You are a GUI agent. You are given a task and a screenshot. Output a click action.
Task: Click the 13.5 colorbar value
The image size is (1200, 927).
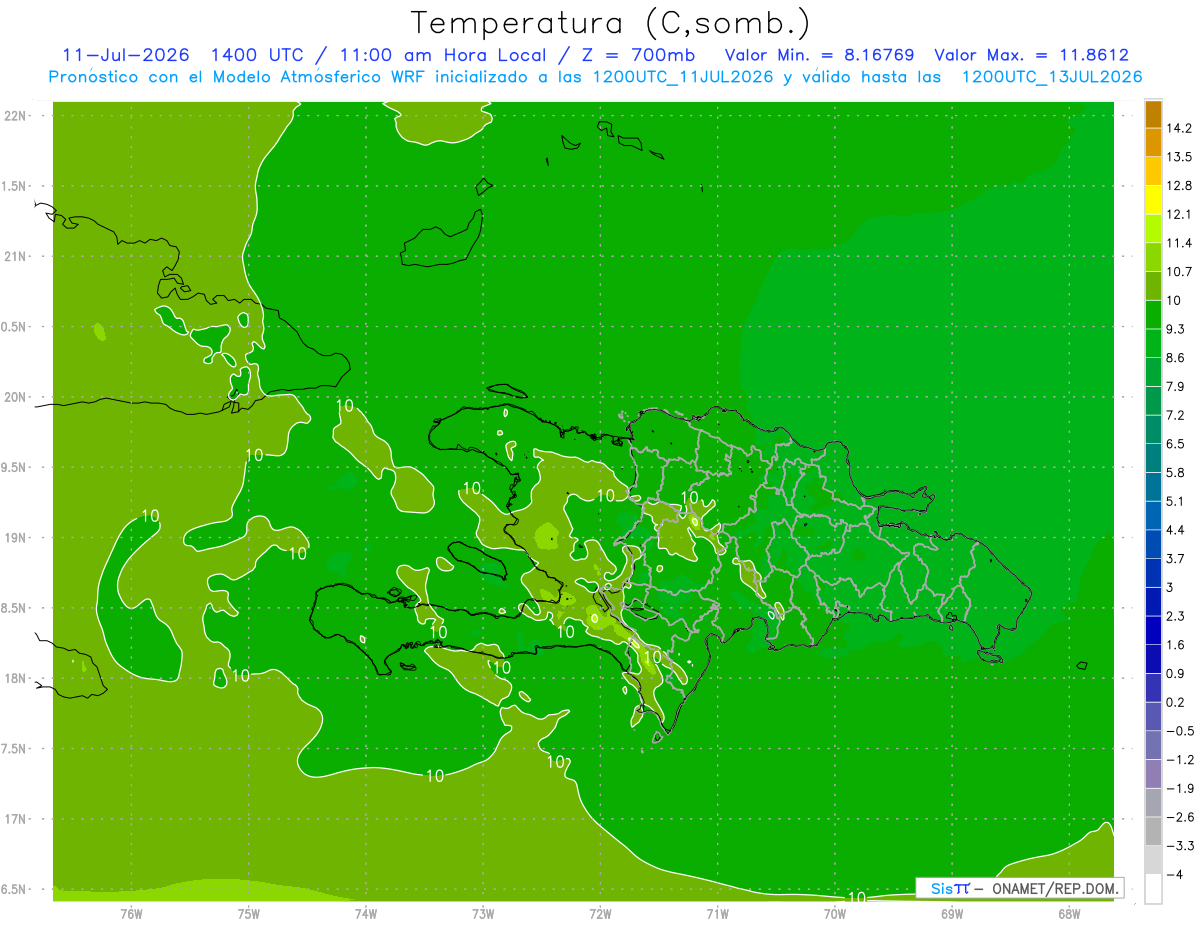point(1179,157)
